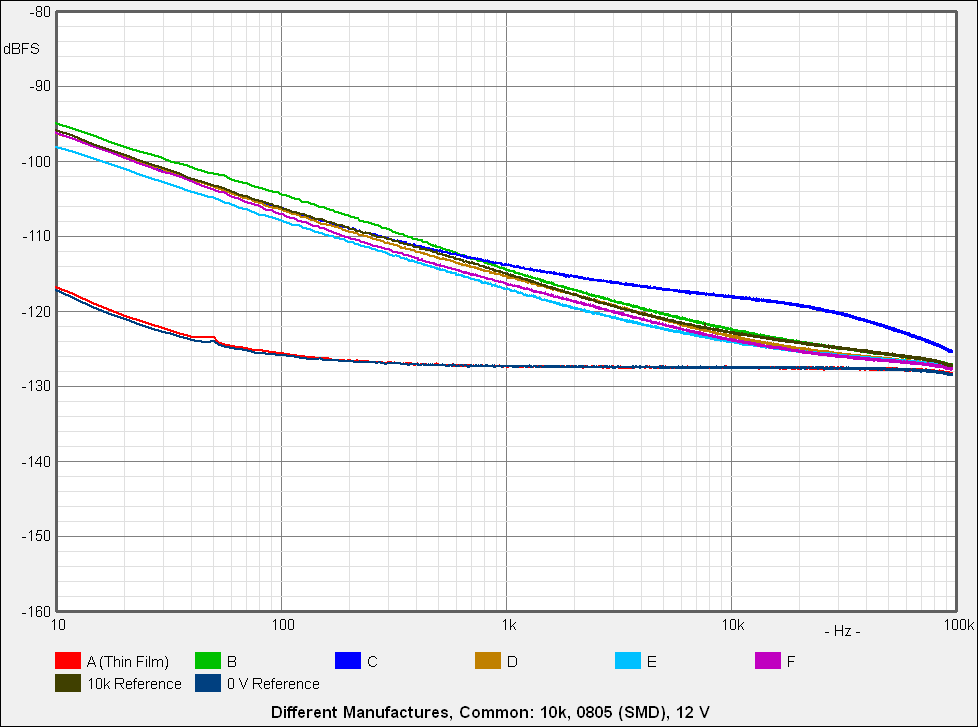Click the dark olive 10k Reference swatch

[x=68, y=683]
